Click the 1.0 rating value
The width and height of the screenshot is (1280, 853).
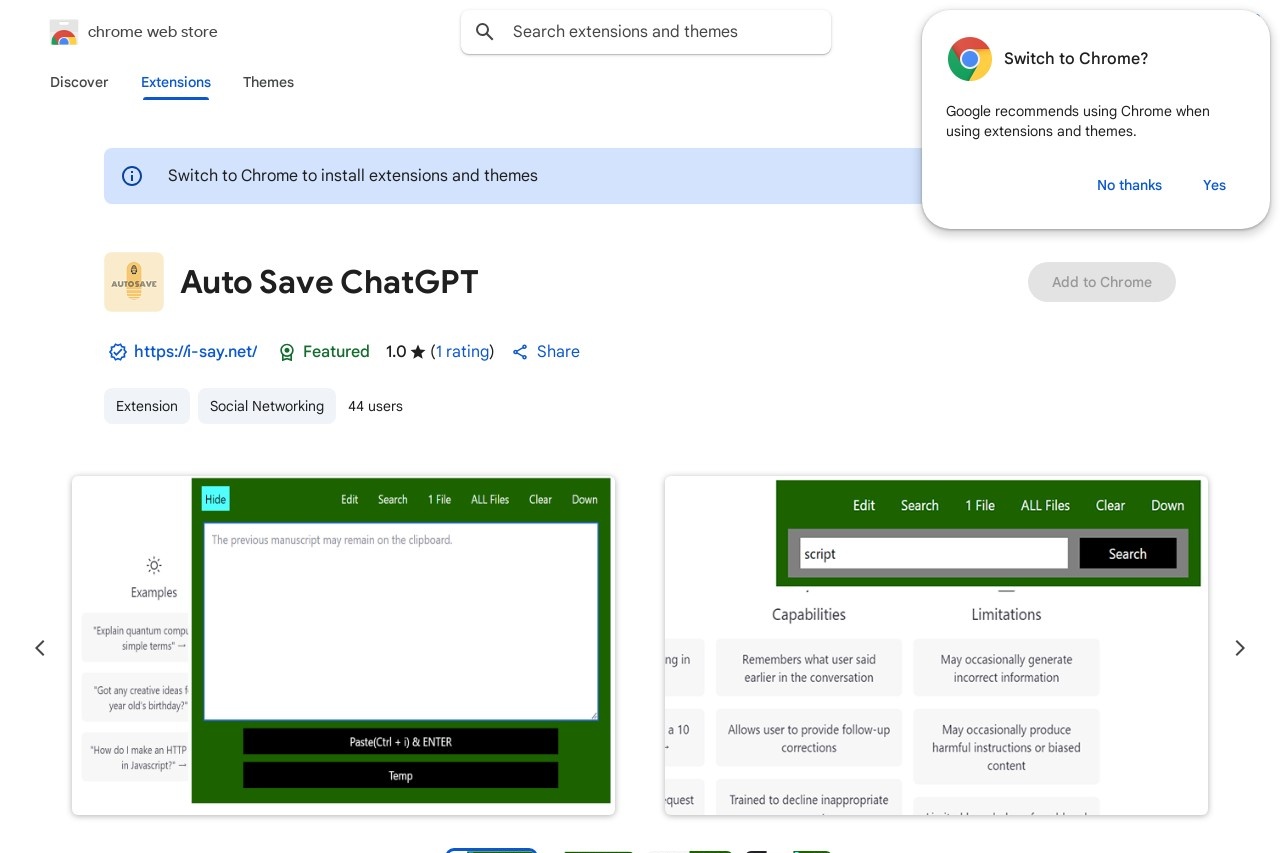(396, 352)
